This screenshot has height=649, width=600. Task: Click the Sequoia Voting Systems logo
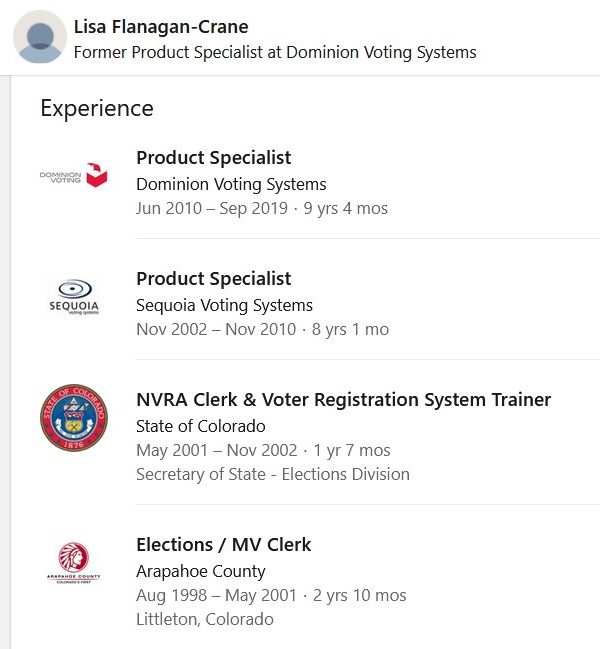tap(73, 296)
